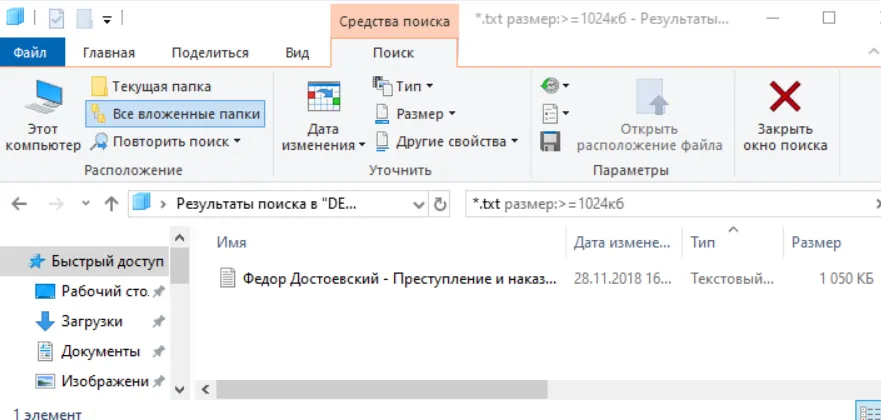Viewport: 881px width, 420px height.
Task: Open Downloads in quick access pane
Action: (x=92, y=322)
